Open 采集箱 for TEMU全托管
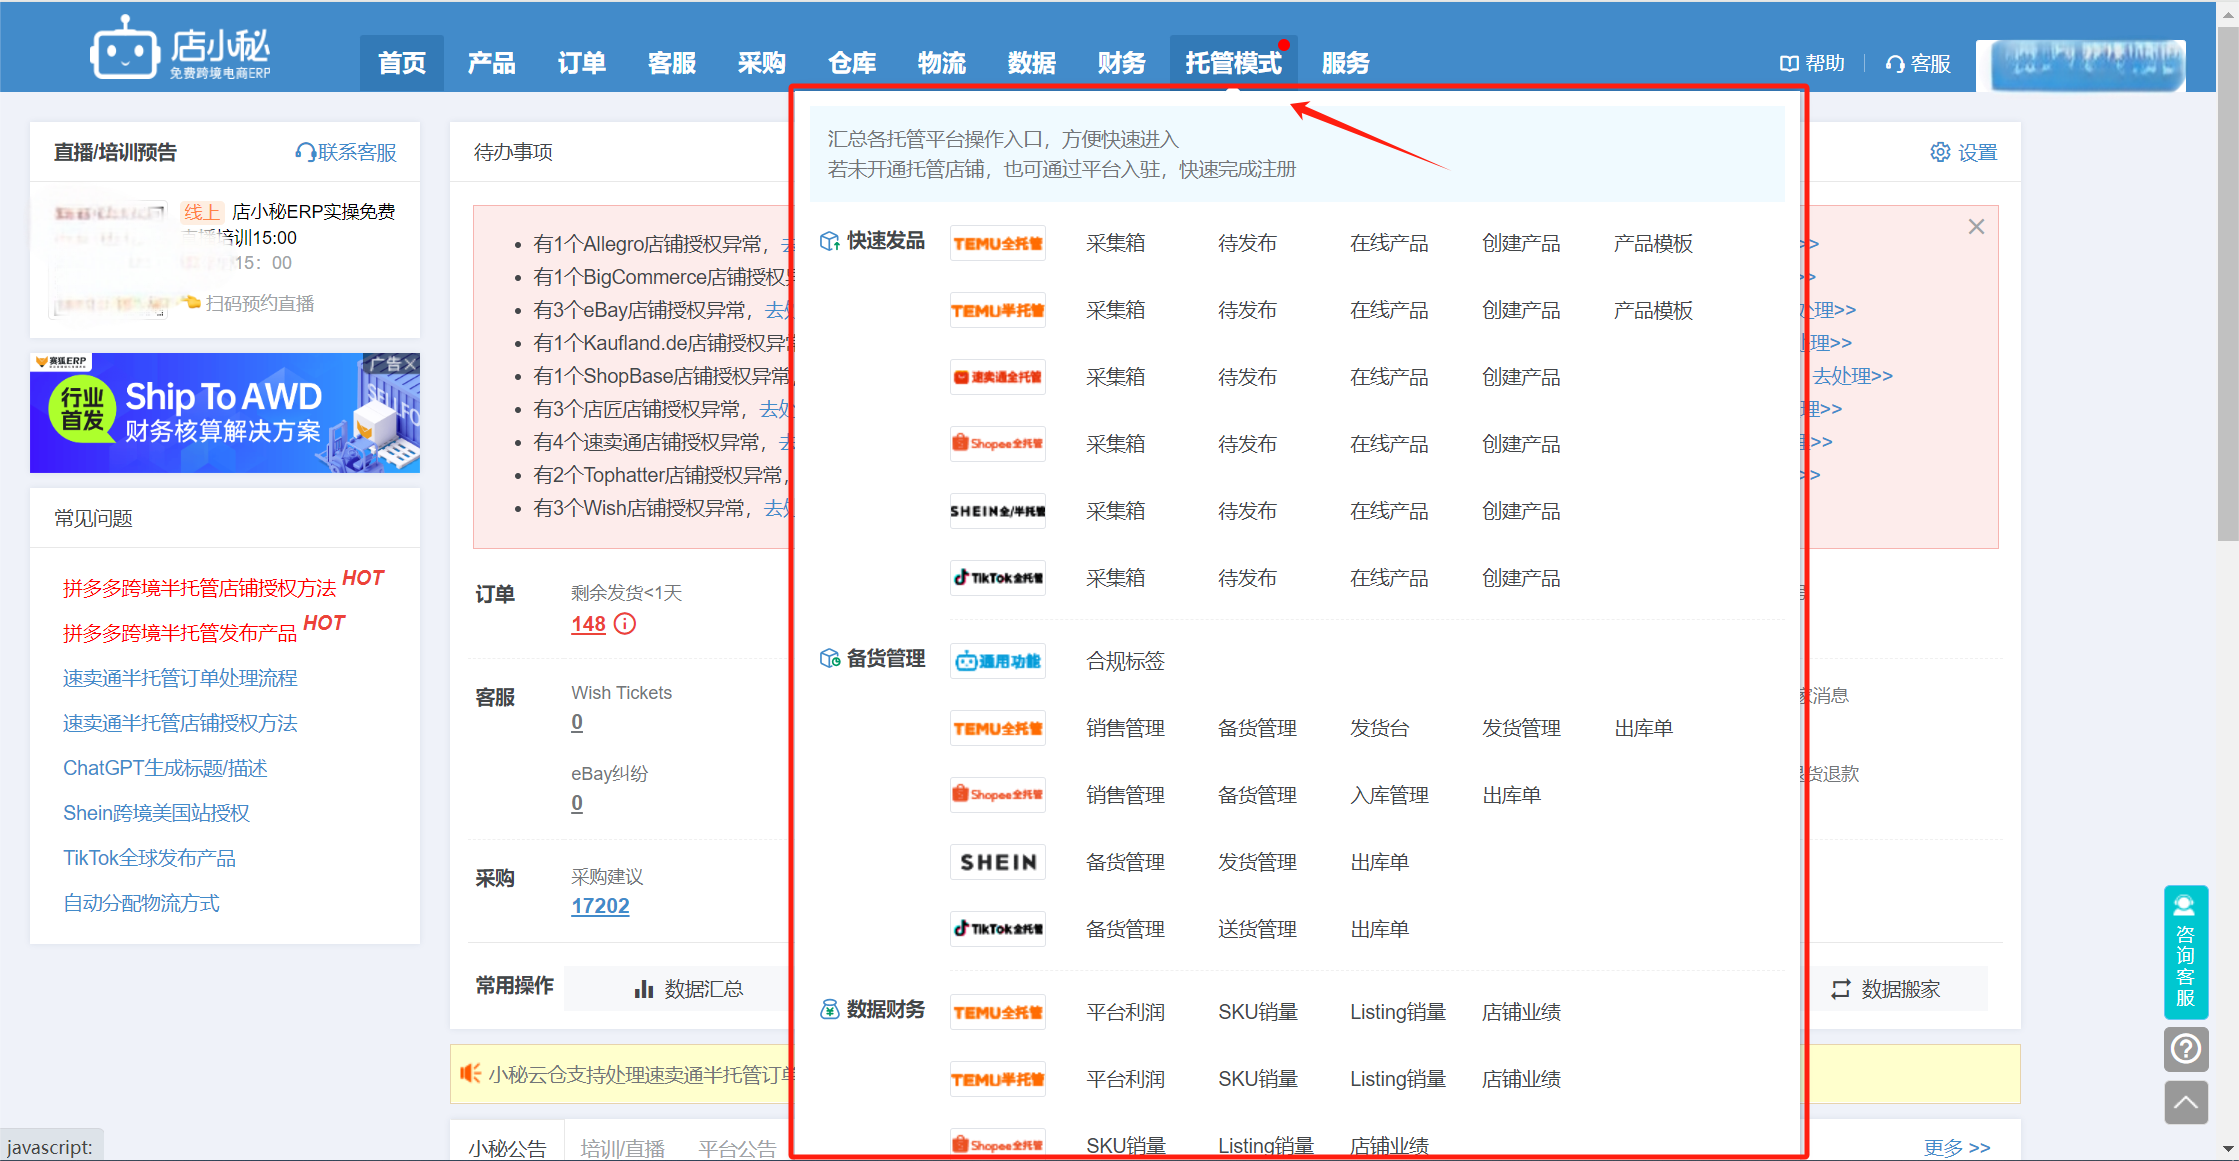The image size is (2239, 1161). pos(1116,243)
